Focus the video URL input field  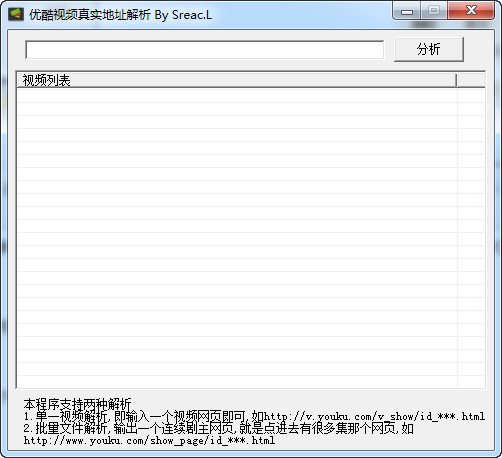[x=204, y=50]
